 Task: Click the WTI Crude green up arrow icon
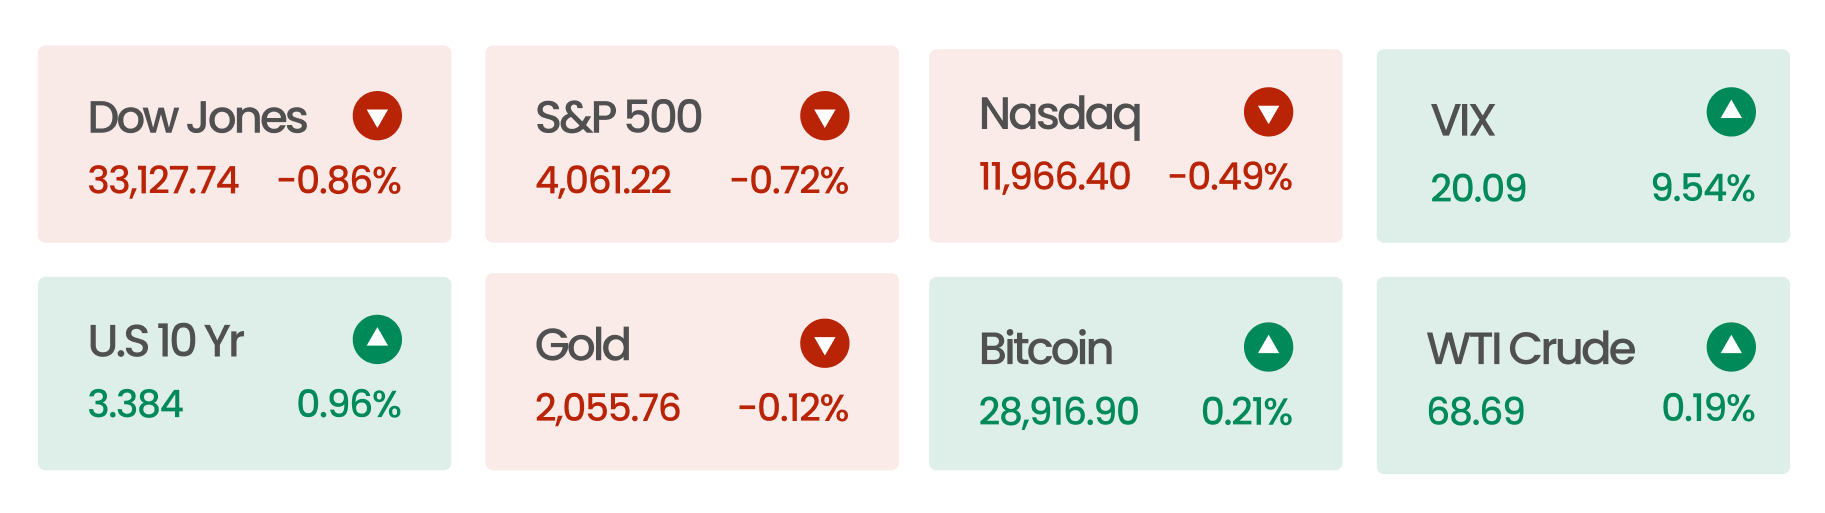coord(1731,347)
